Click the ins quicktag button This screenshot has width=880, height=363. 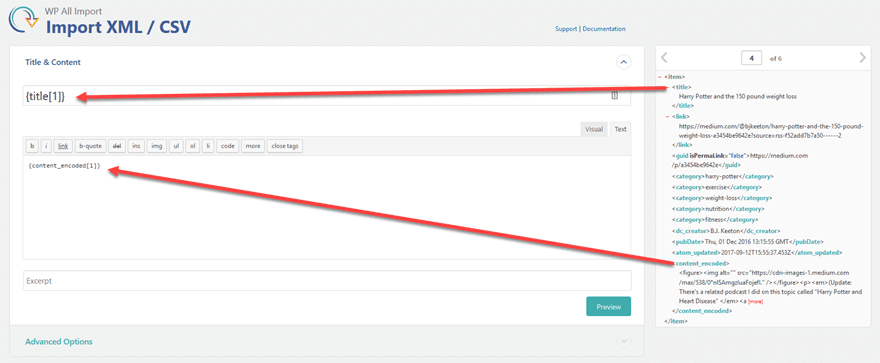136,146
